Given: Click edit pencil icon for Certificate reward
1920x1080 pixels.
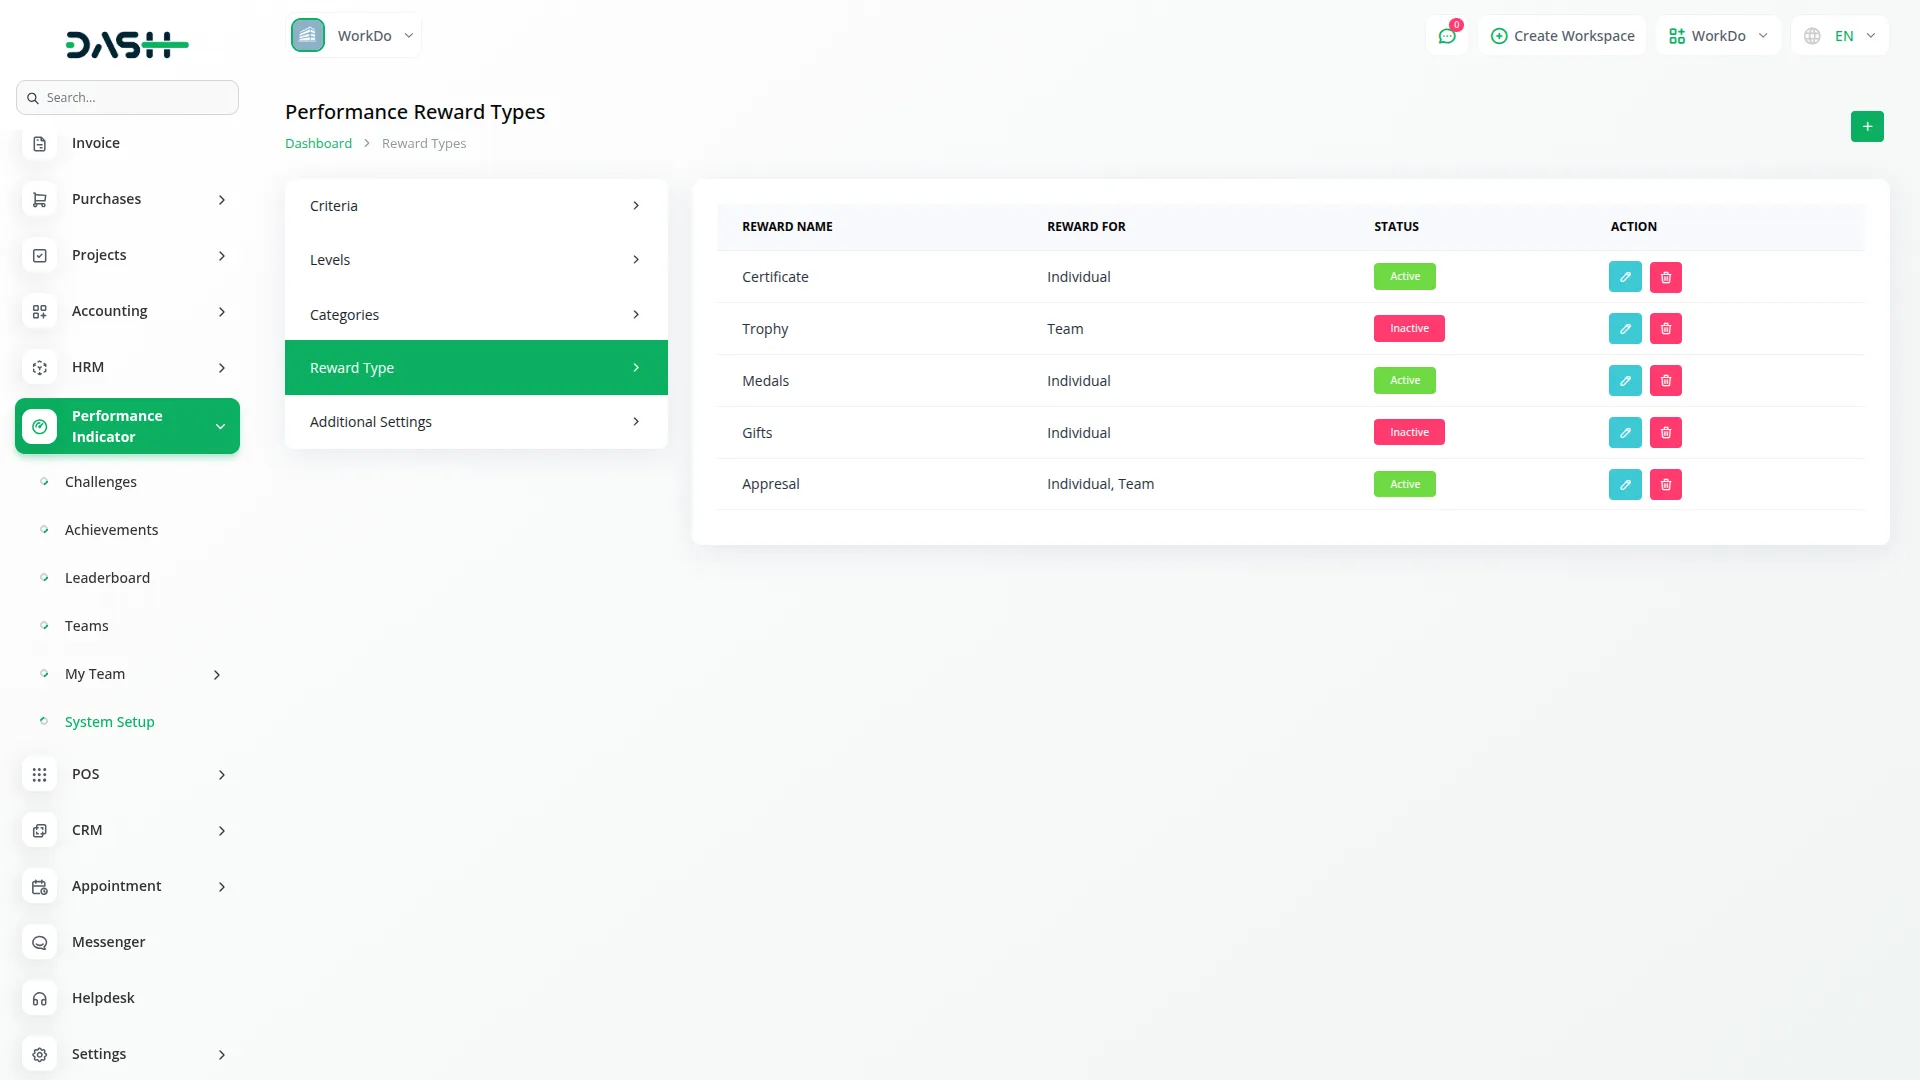Looking at the screenshot, I should tap(1625, 277).
